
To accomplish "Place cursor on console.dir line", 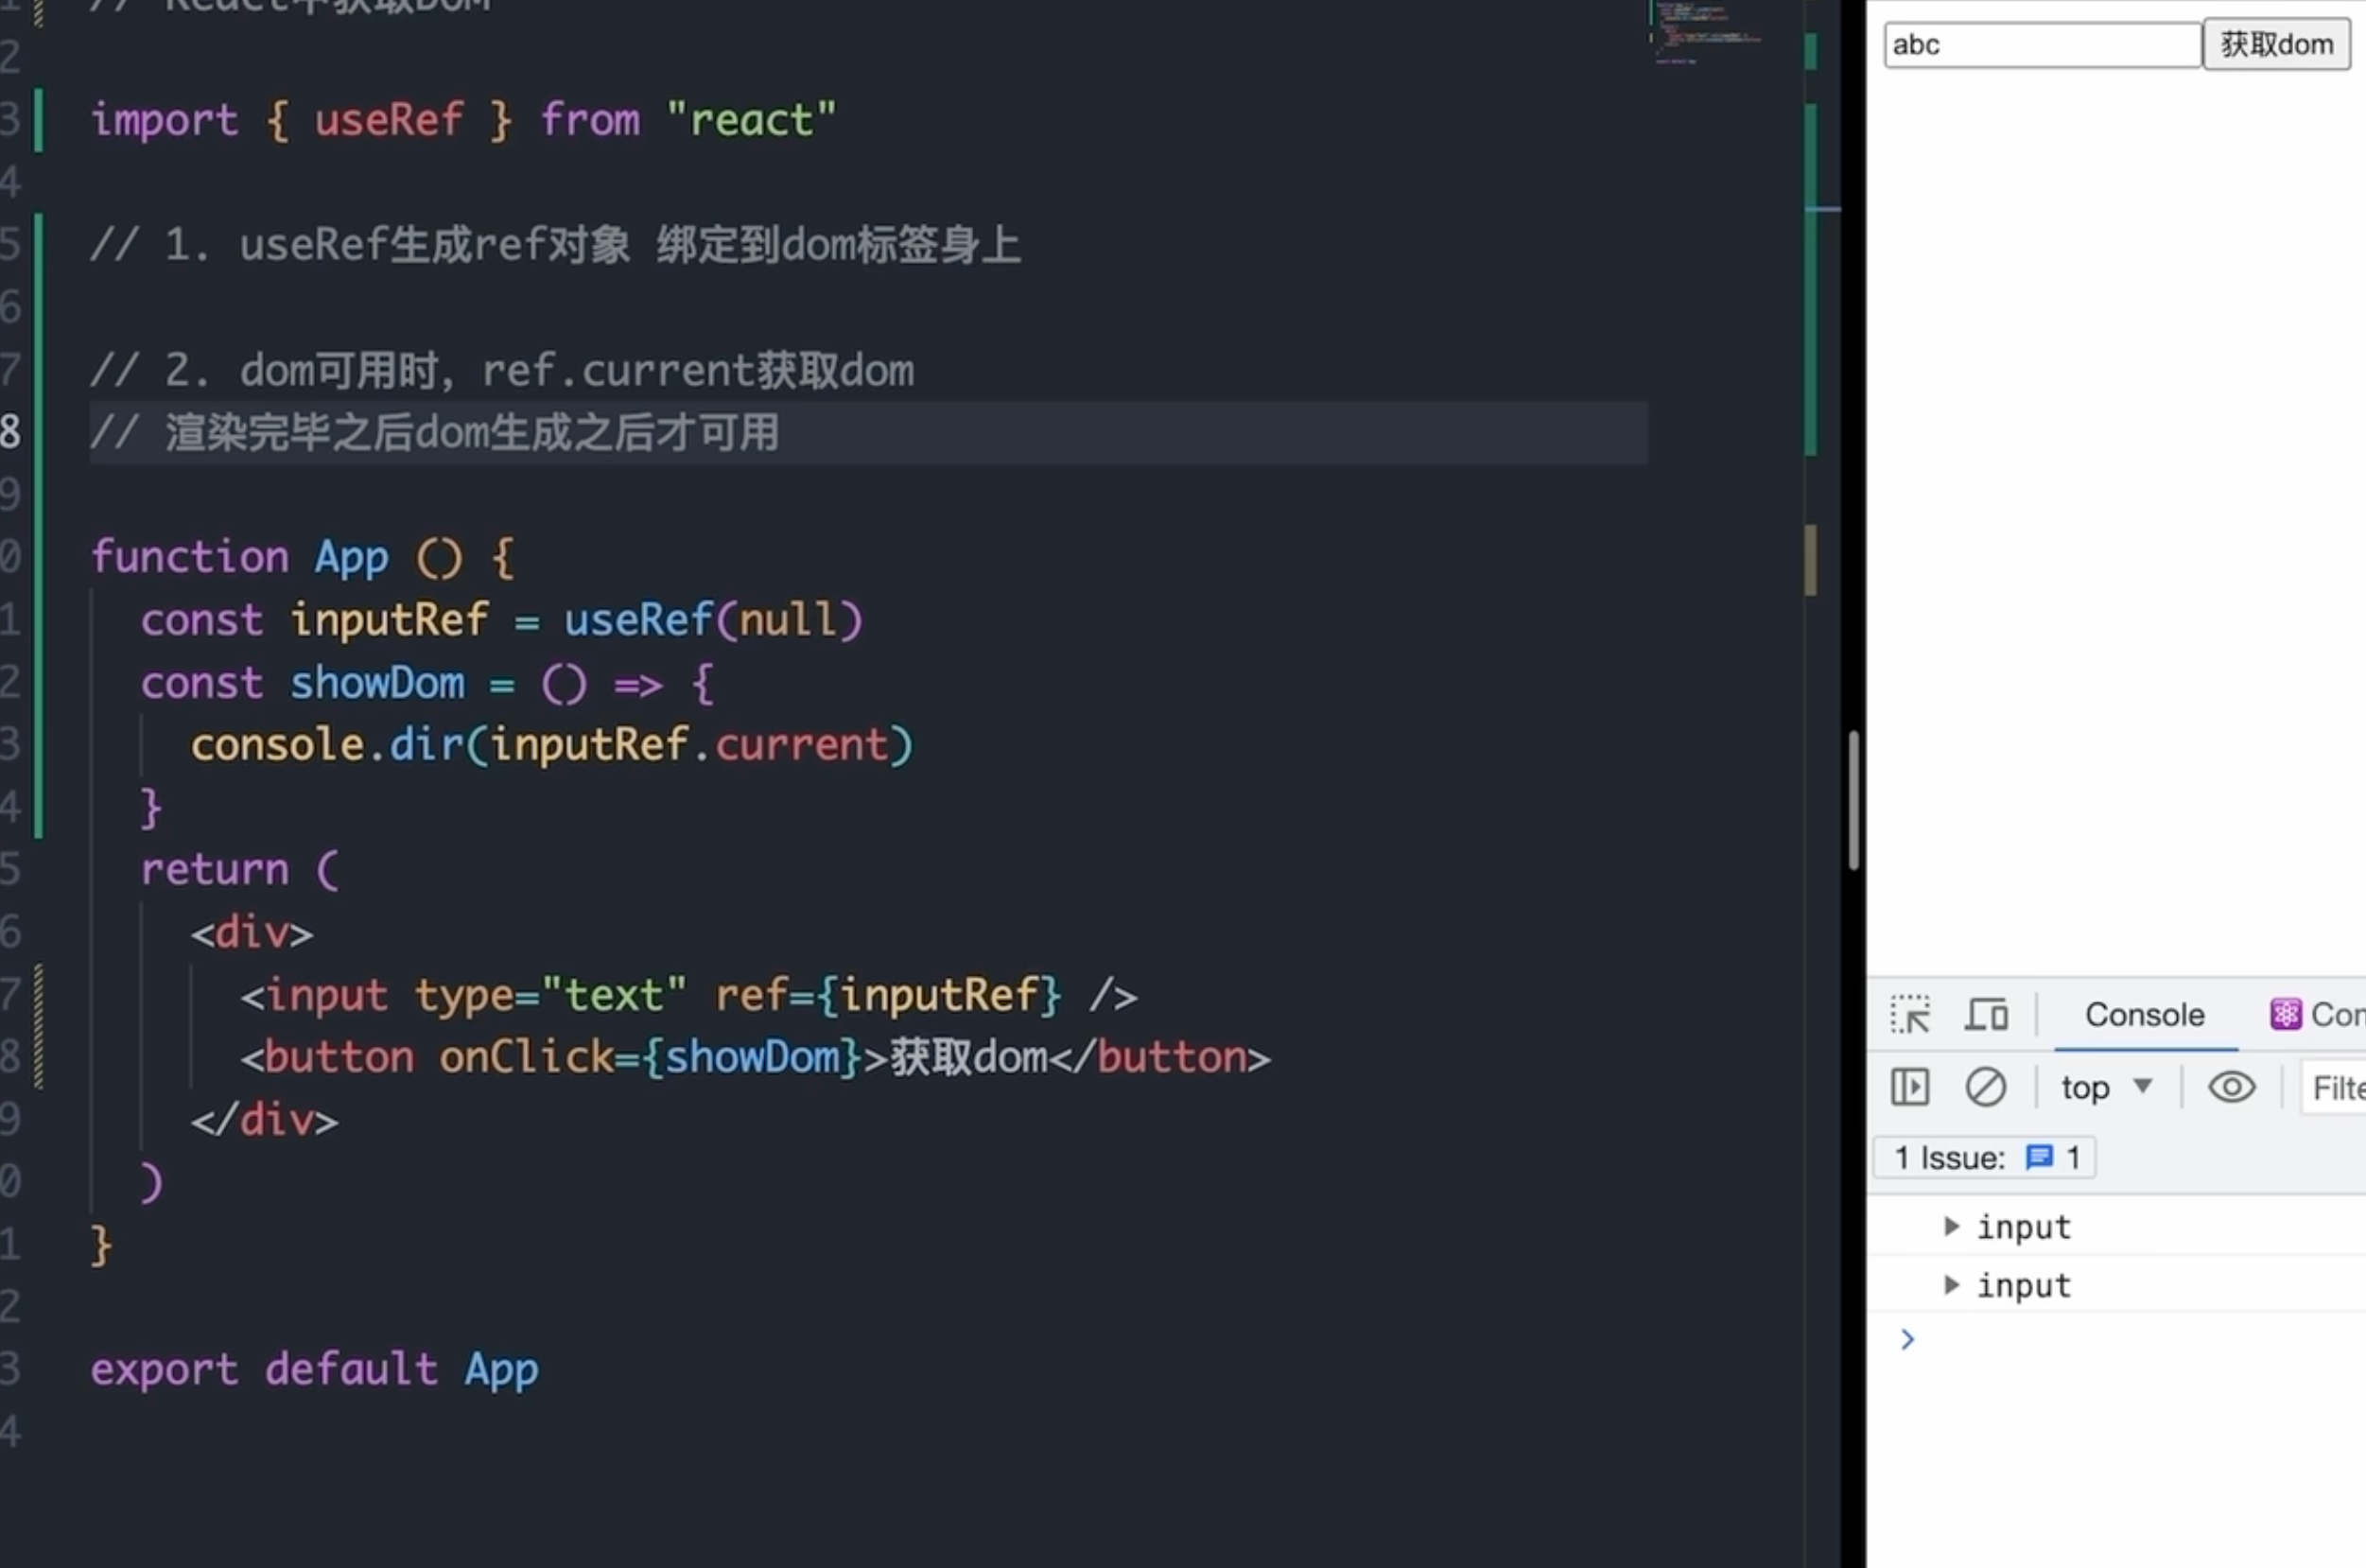I will (550, 746).
